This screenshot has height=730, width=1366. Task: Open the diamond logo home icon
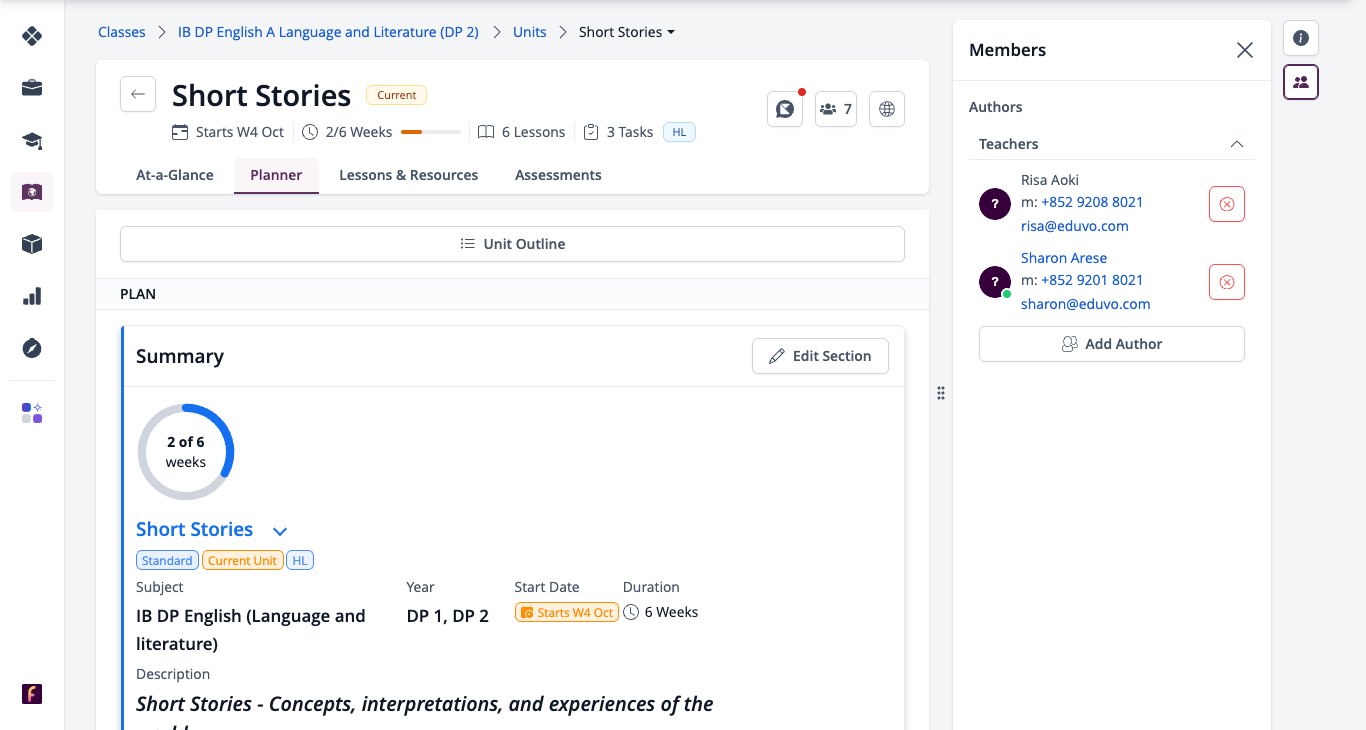(32, 36)
